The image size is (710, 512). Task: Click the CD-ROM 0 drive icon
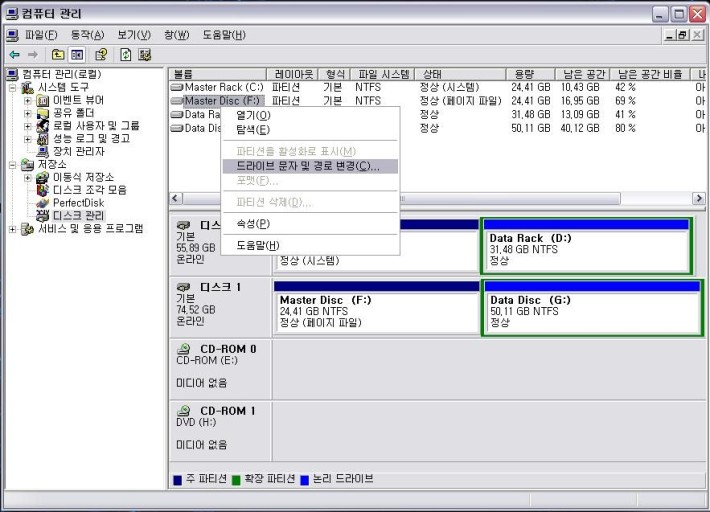tap(184, 349)
